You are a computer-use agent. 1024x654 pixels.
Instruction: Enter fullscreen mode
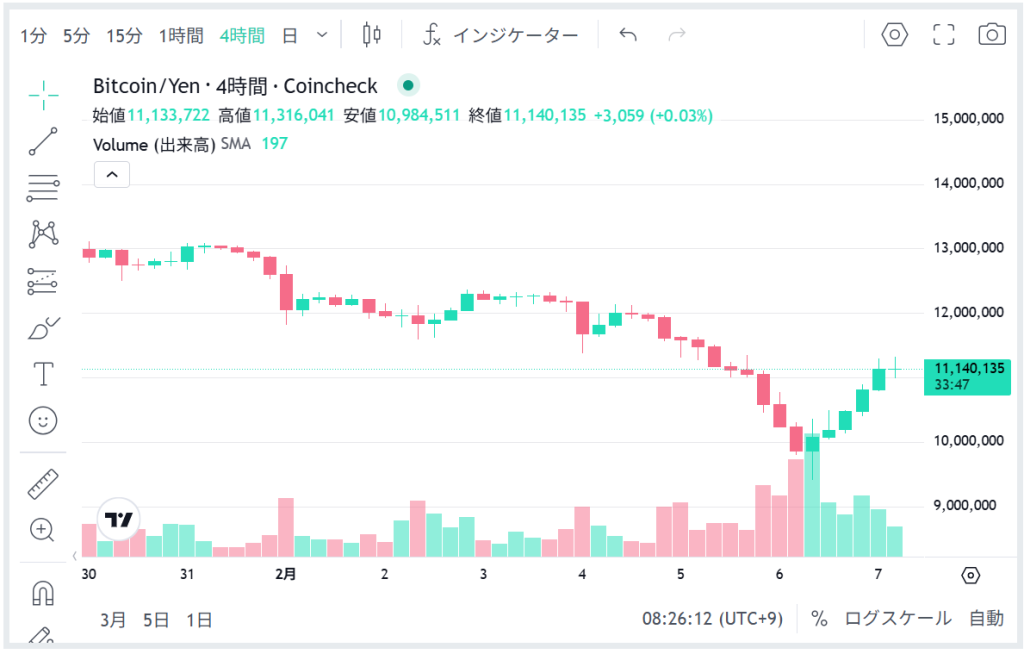tap(943, 35)
